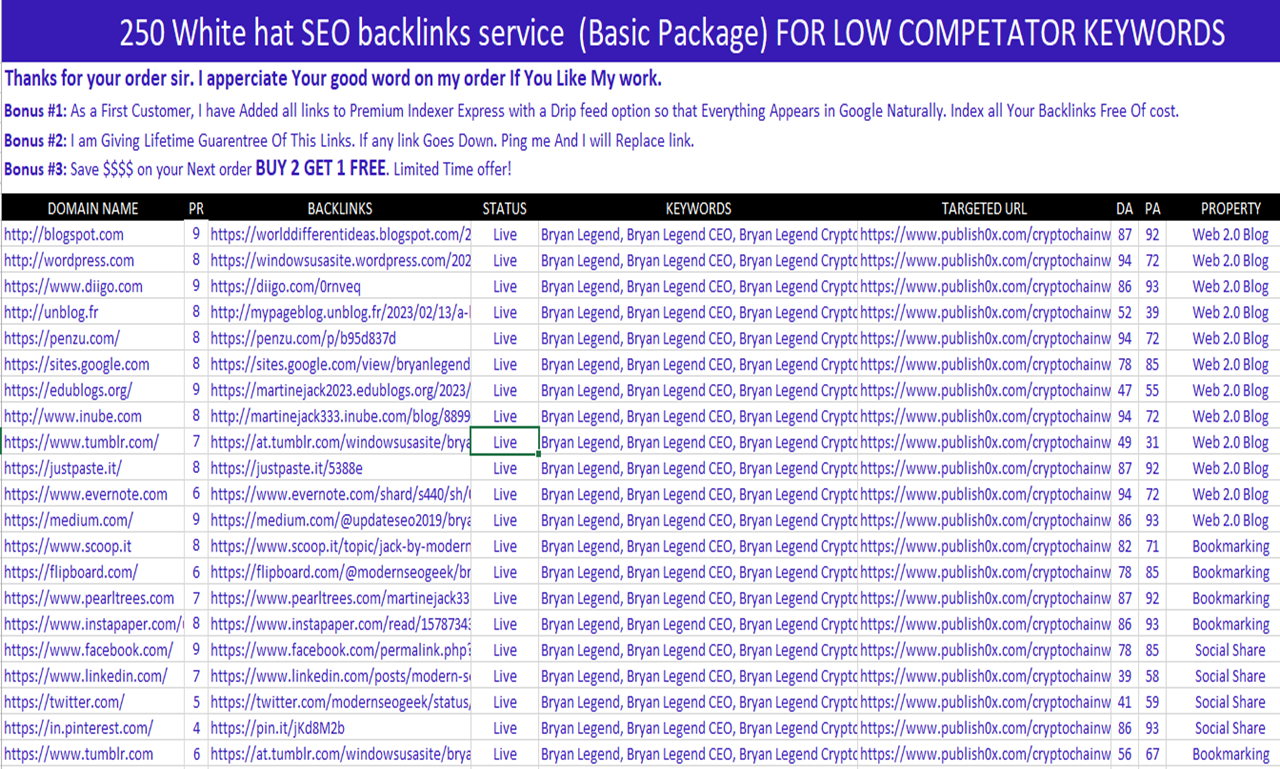Viewport: 1280px width, 769px height.
Task: Click the https://www.linkedin.com/ domain link
Action: point(86,676)
